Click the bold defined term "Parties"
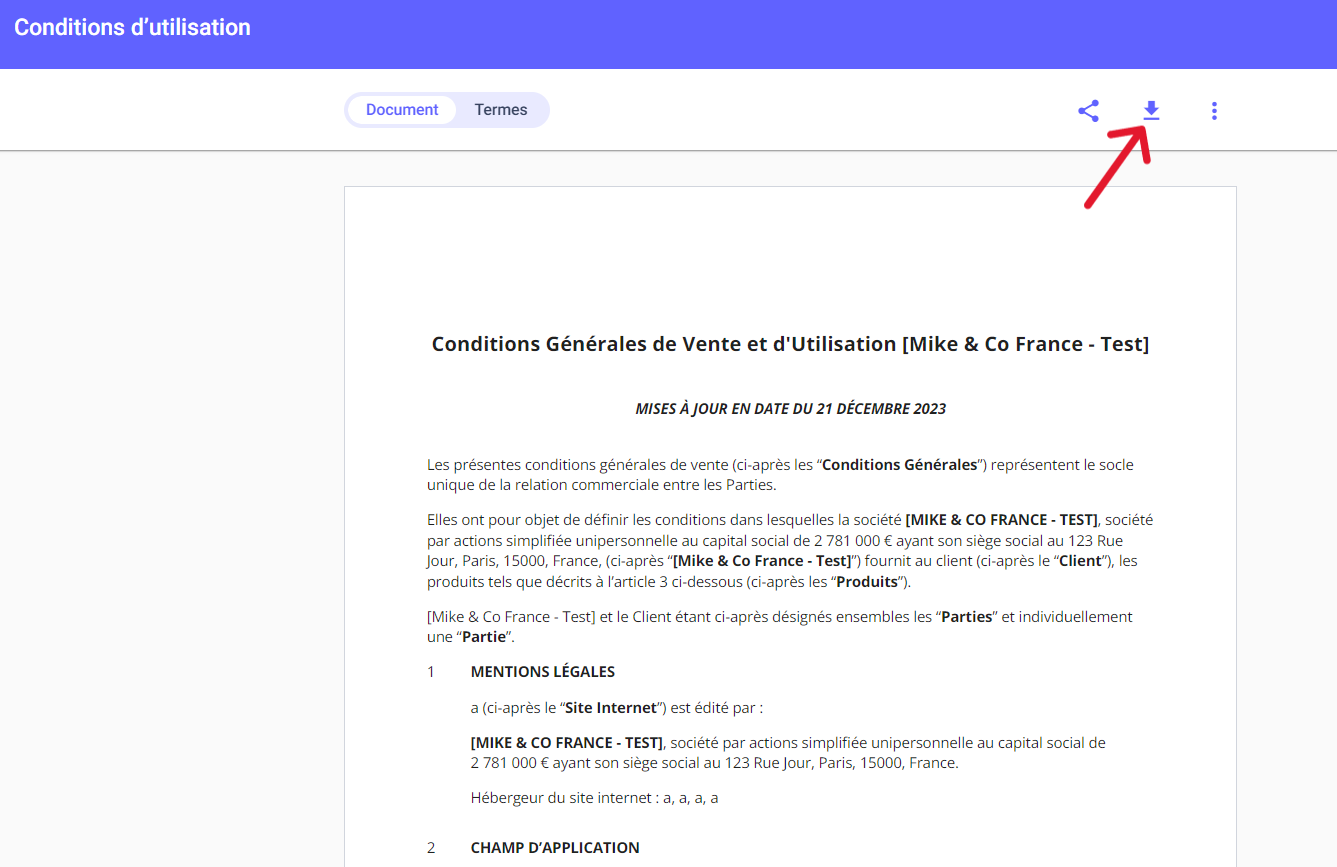 [967, 617]
